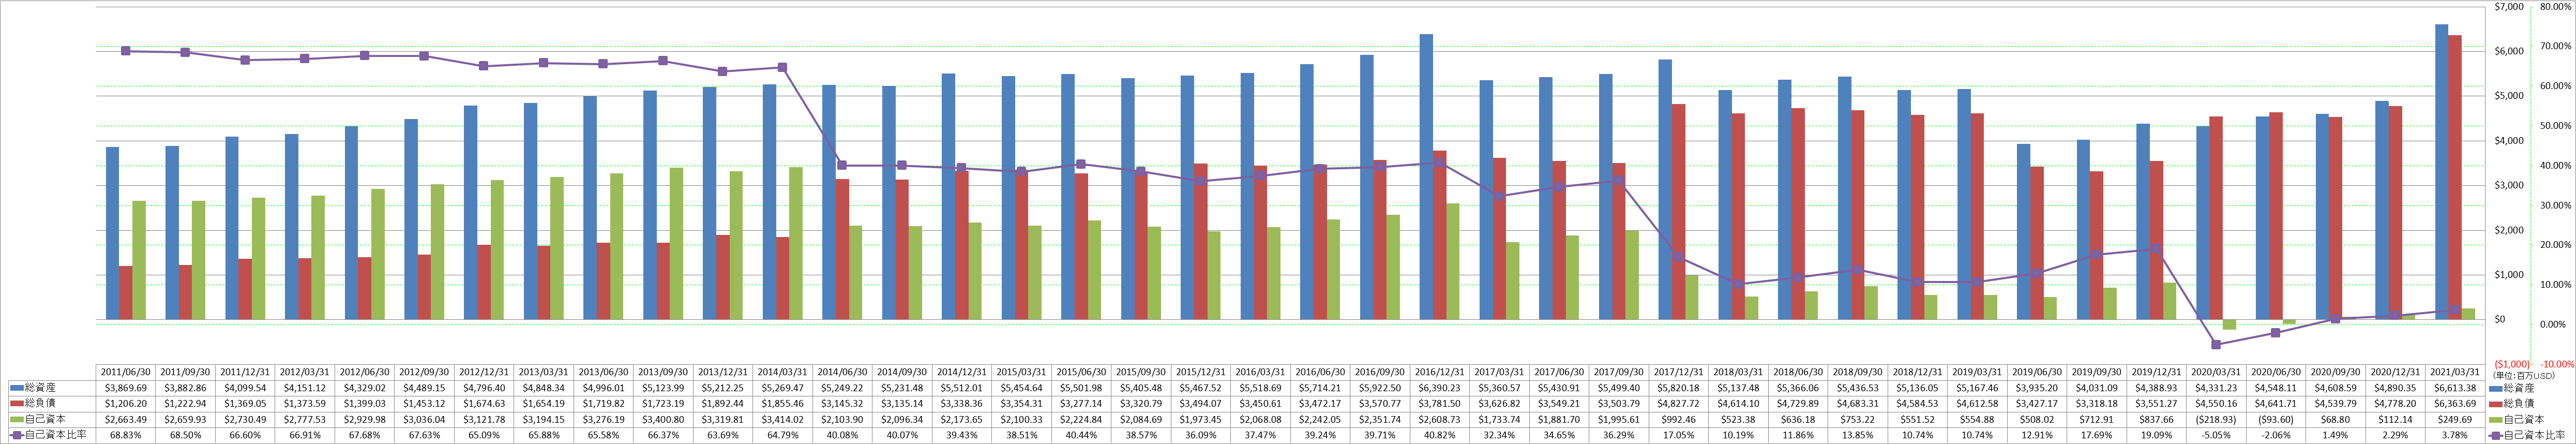Screen dimensions: 2576x444
Task: Click the equity ratio cell 64.79%
Action: click(782, 436)
